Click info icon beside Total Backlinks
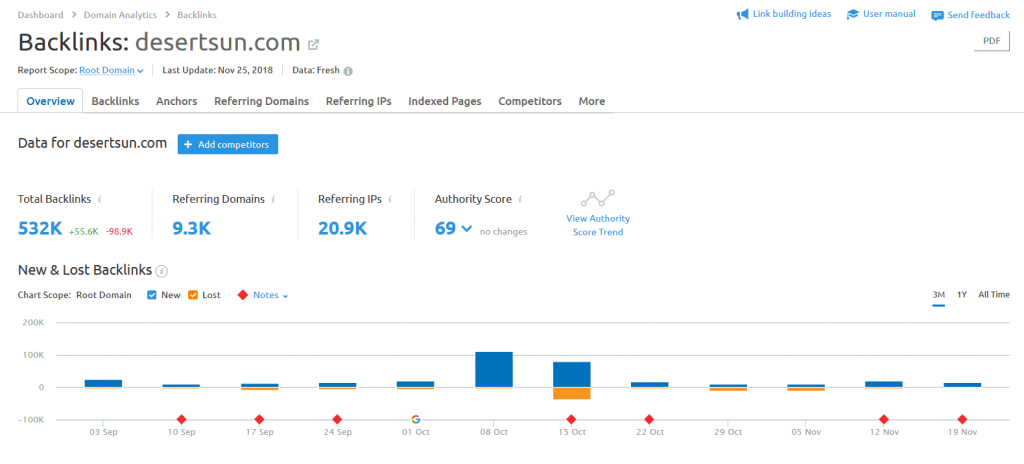This screenshot has height=464, width=1024. click(x=99, y=199)
